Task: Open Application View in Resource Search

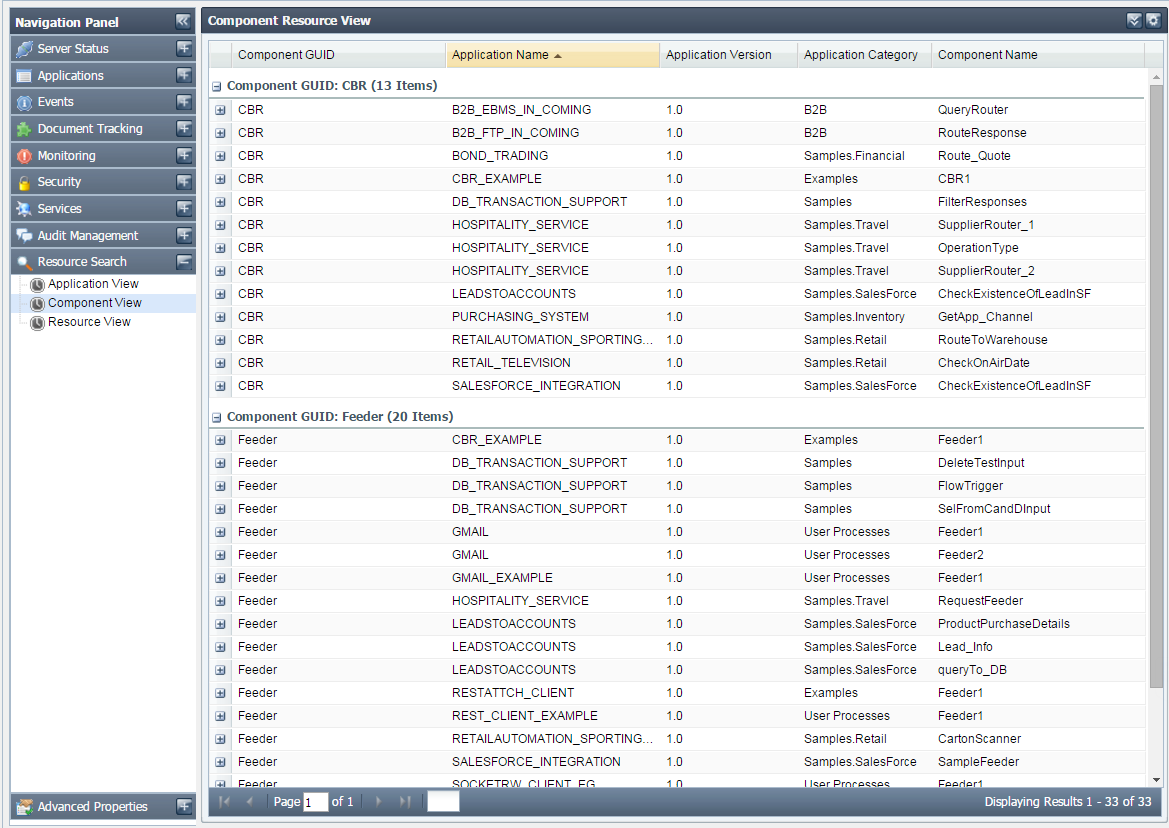Action: [x=93, y=284]
